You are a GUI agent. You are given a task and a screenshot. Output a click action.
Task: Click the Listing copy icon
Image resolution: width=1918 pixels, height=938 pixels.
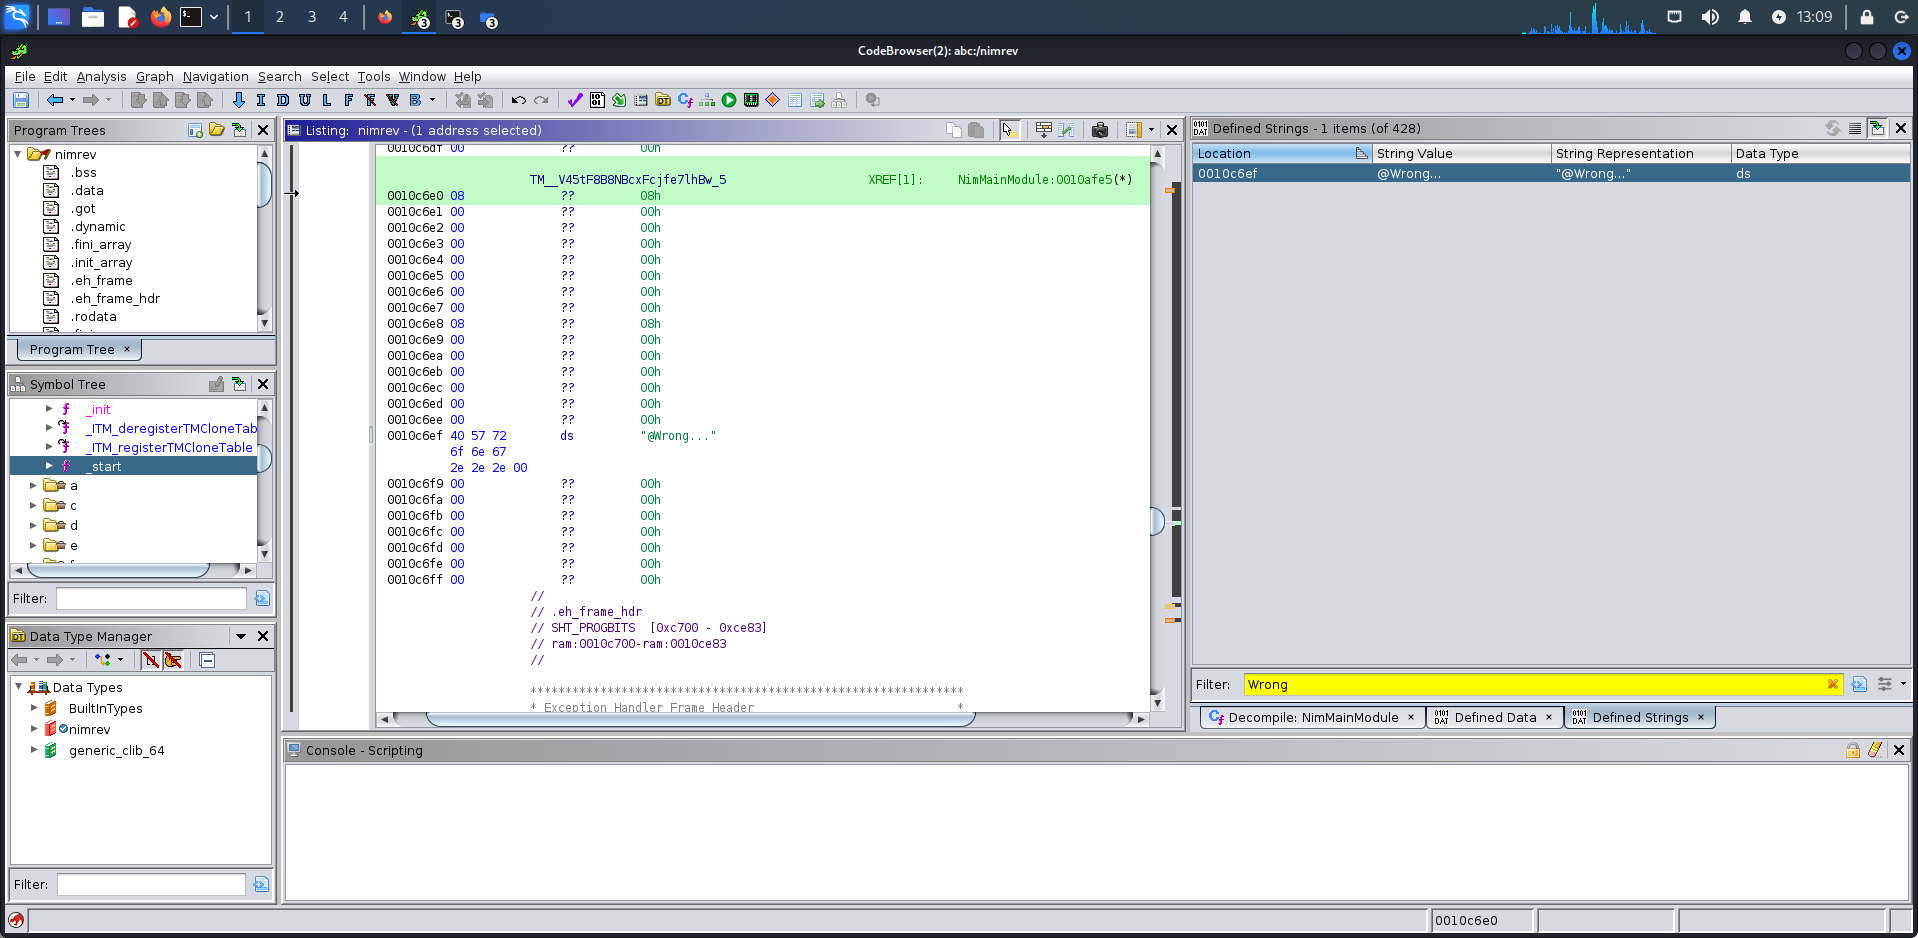(954, 130)
